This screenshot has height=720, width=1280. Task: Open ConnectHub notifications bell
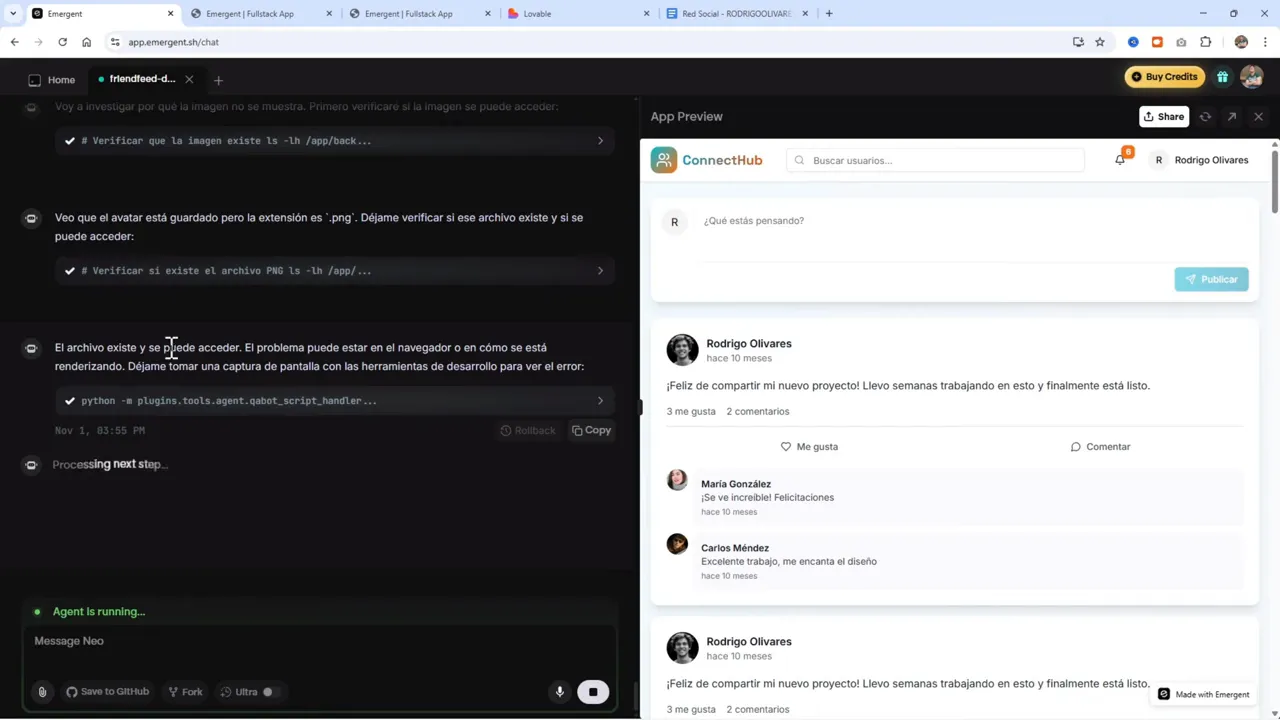point(1120,159)
